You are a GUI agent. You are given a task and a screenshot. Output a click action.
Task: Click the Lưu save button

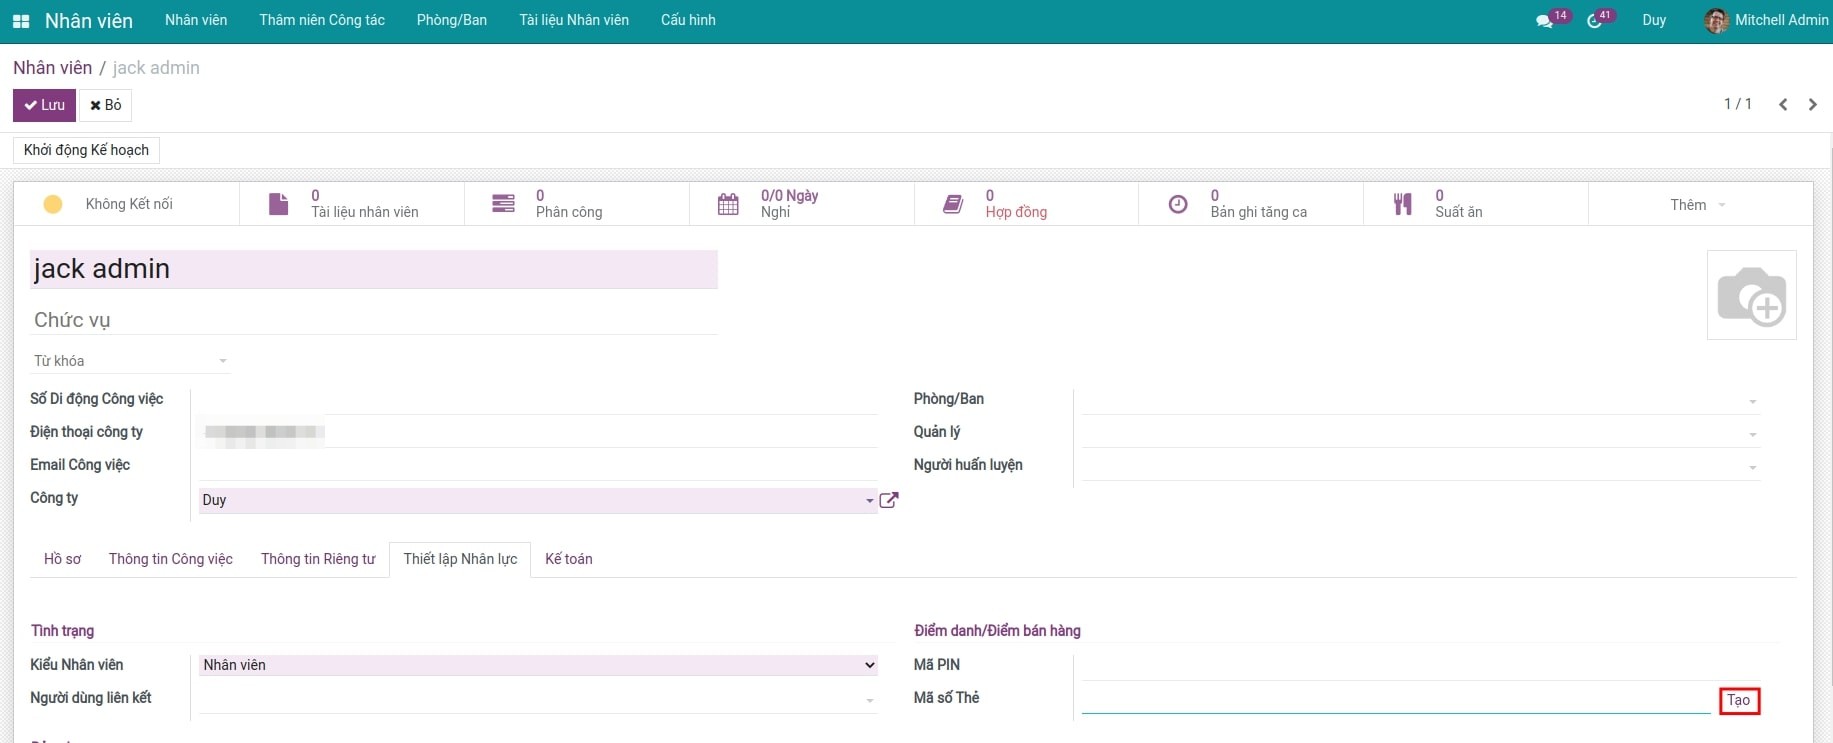[44, 105]
